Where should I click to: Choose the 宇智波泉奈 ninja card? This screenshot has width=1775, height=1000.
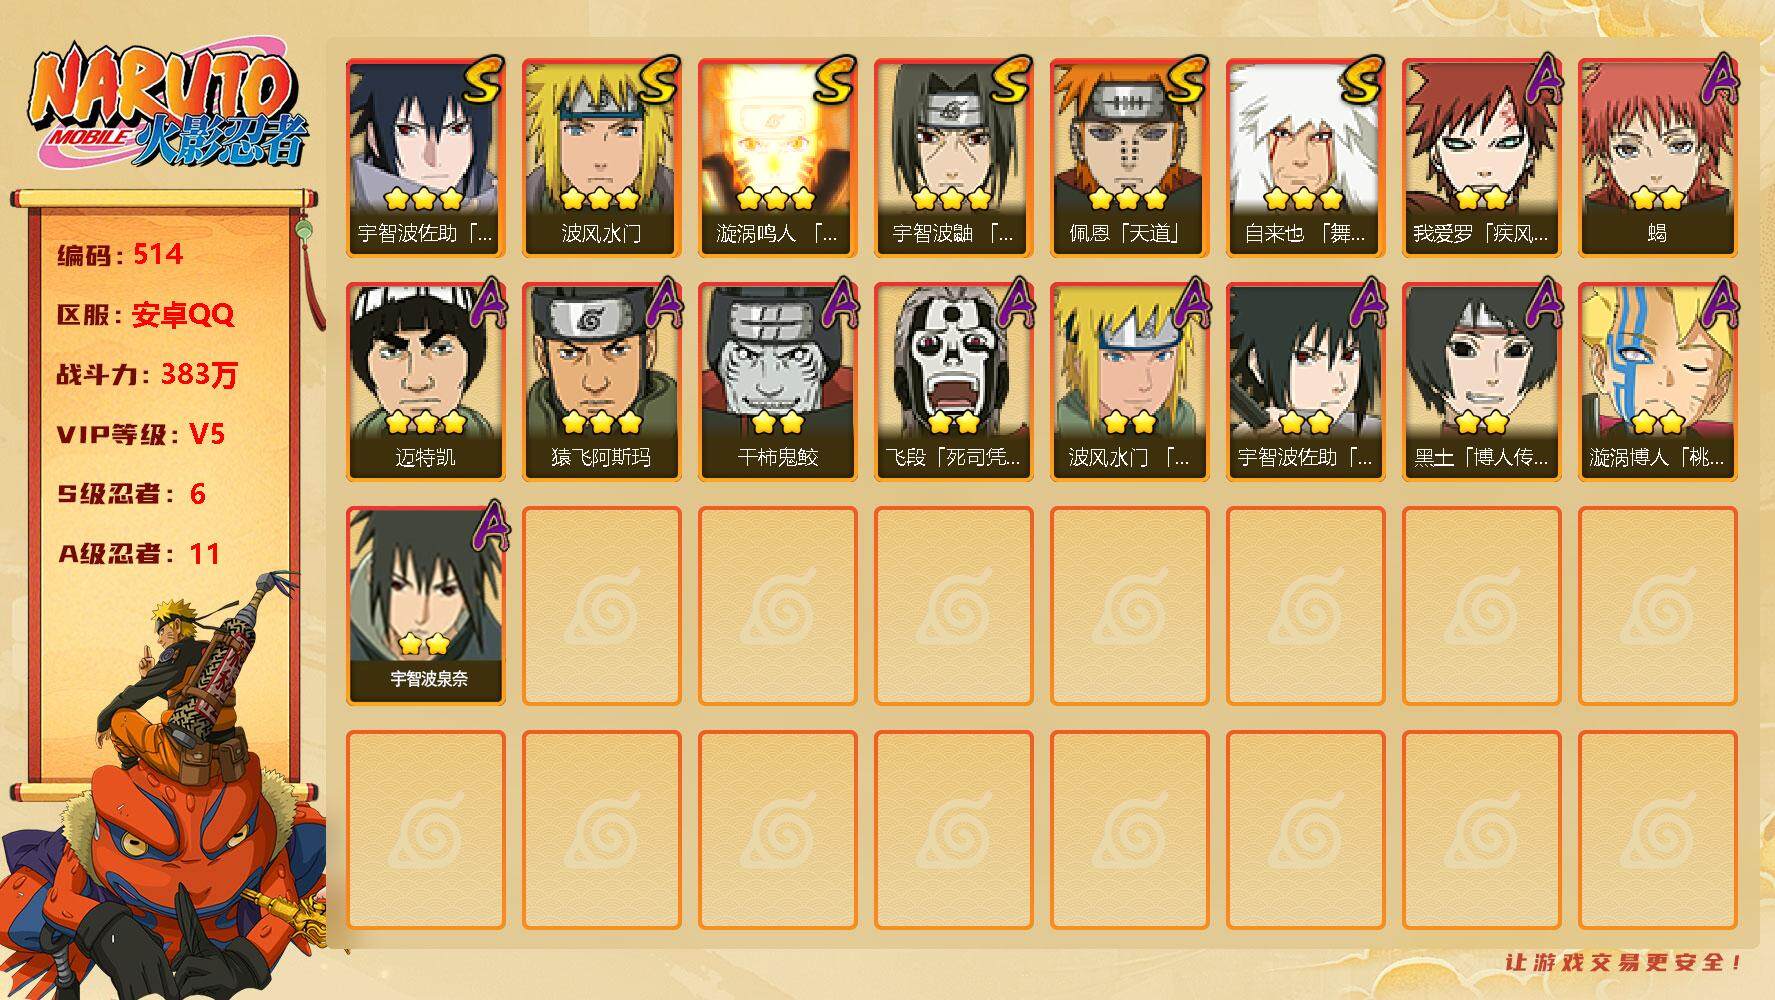click(x=425, y=606)
